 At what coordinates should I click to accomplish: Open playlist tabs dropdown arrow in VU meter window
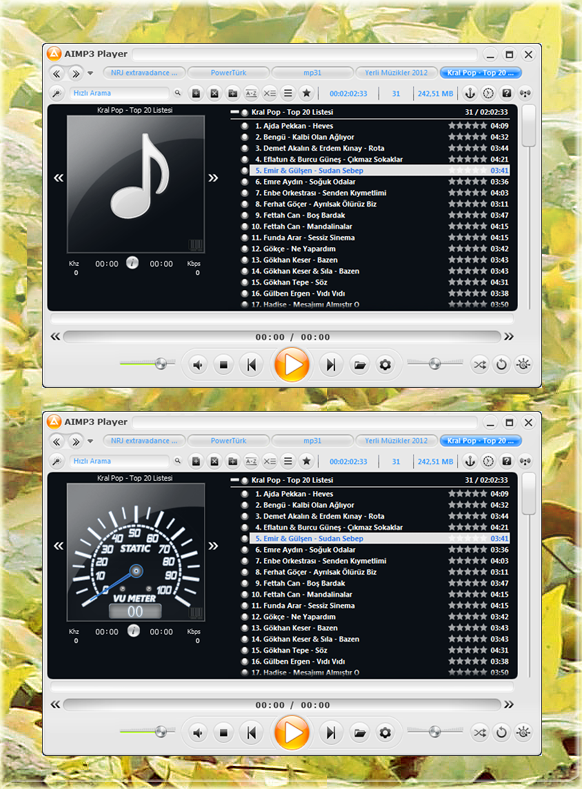point(91,441)
